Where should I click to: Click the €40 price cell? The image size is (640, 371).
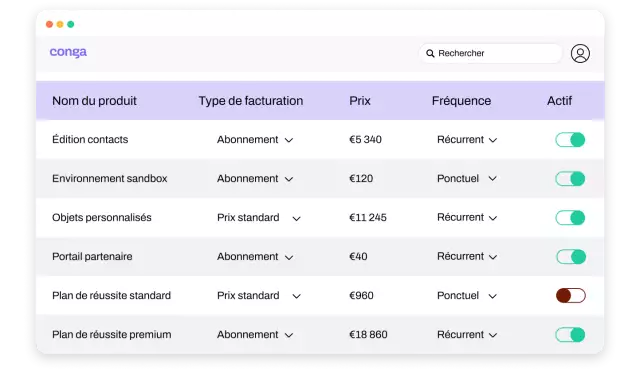[x=358, y=257]
